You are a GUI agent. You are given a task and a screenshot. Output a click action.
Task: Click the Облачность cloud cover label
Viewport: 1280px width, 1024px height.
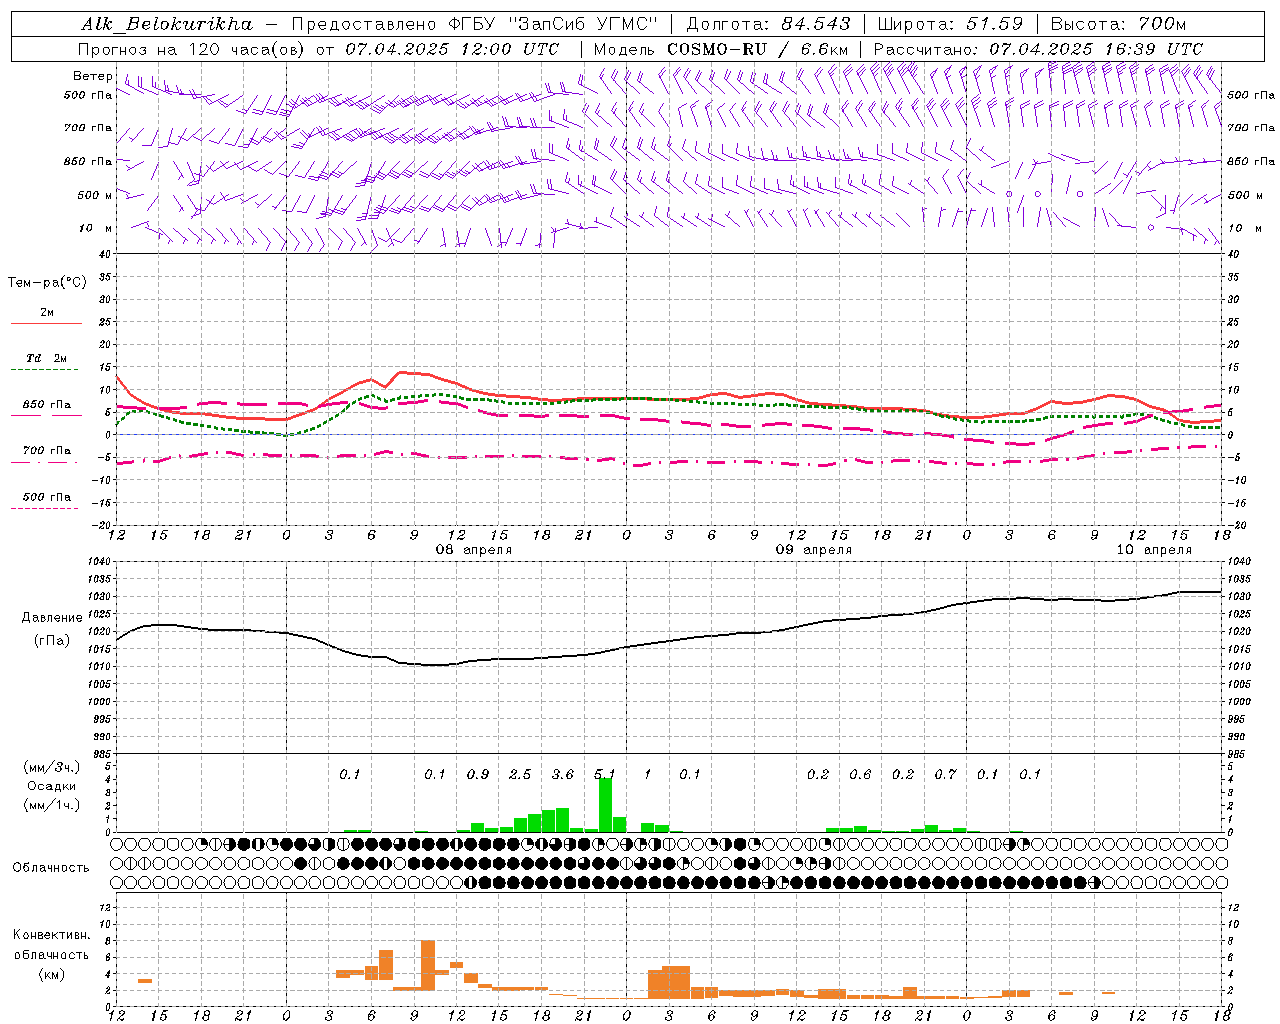coord(51,867)
